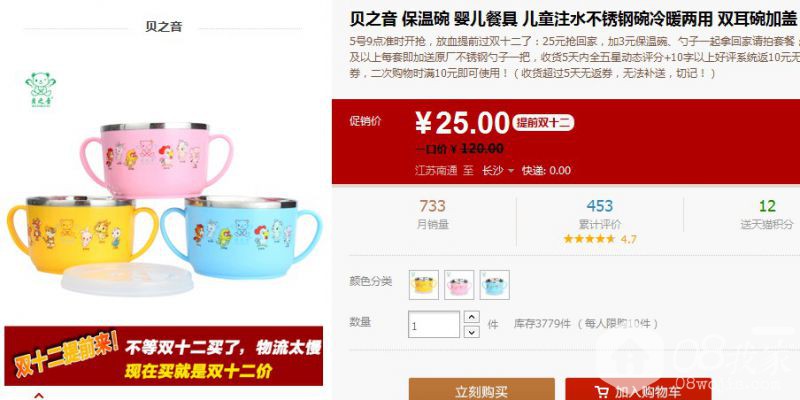View the 733 月销量 sales count
Screen dimensions: 800x400
click(x=433, y=215)
